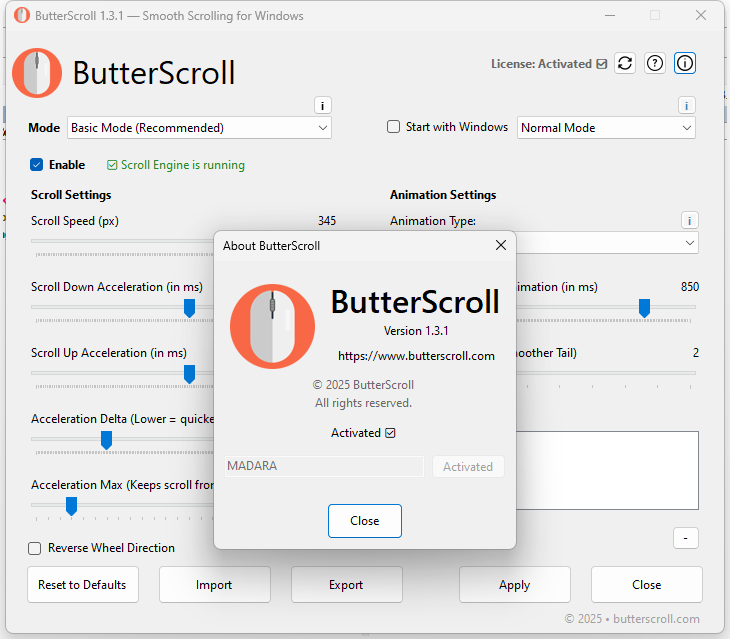Click the 'License: Activated' label
The height and width of the screenshot is (639, 730).
pyautogui.click(x=549, y=64)
